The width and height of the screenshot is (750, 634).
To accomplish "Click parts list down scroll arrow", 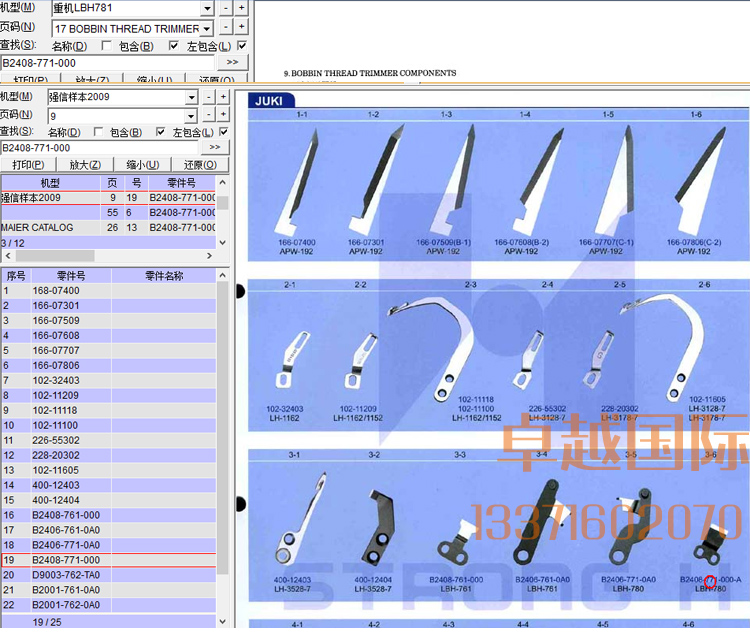I will pos(222,622).
